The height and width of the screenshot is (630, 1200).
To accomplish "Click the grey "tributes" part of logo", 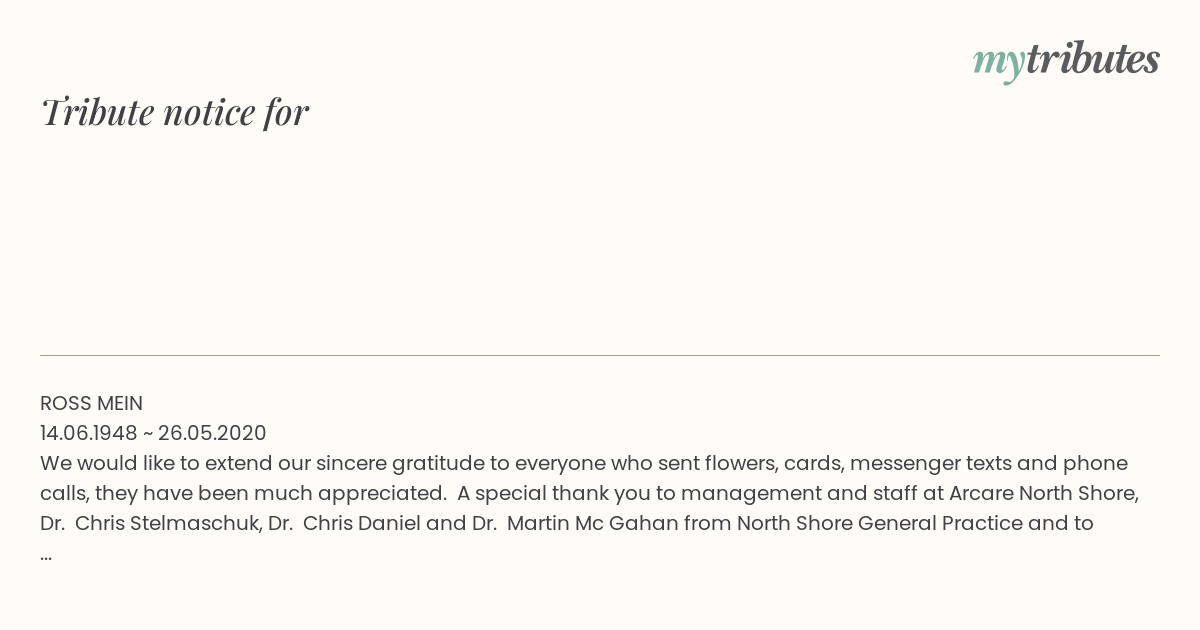I will tap(1092, 59).
